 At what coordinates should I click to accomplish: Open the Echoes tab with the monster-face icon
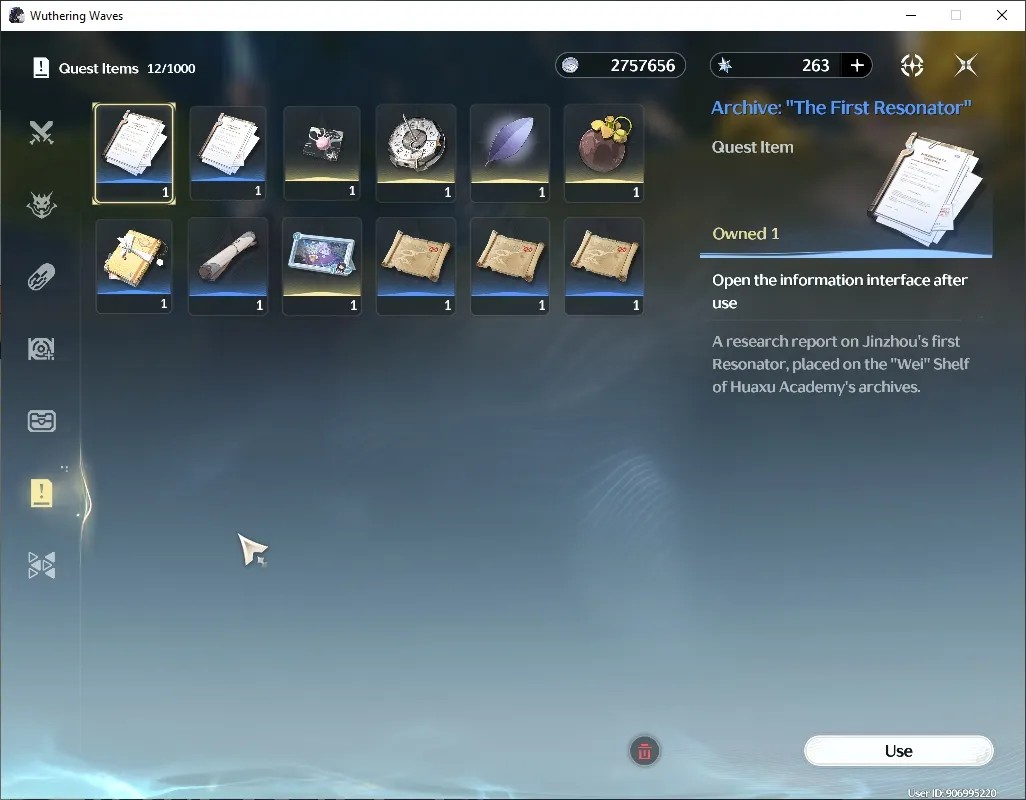(41, 205)
